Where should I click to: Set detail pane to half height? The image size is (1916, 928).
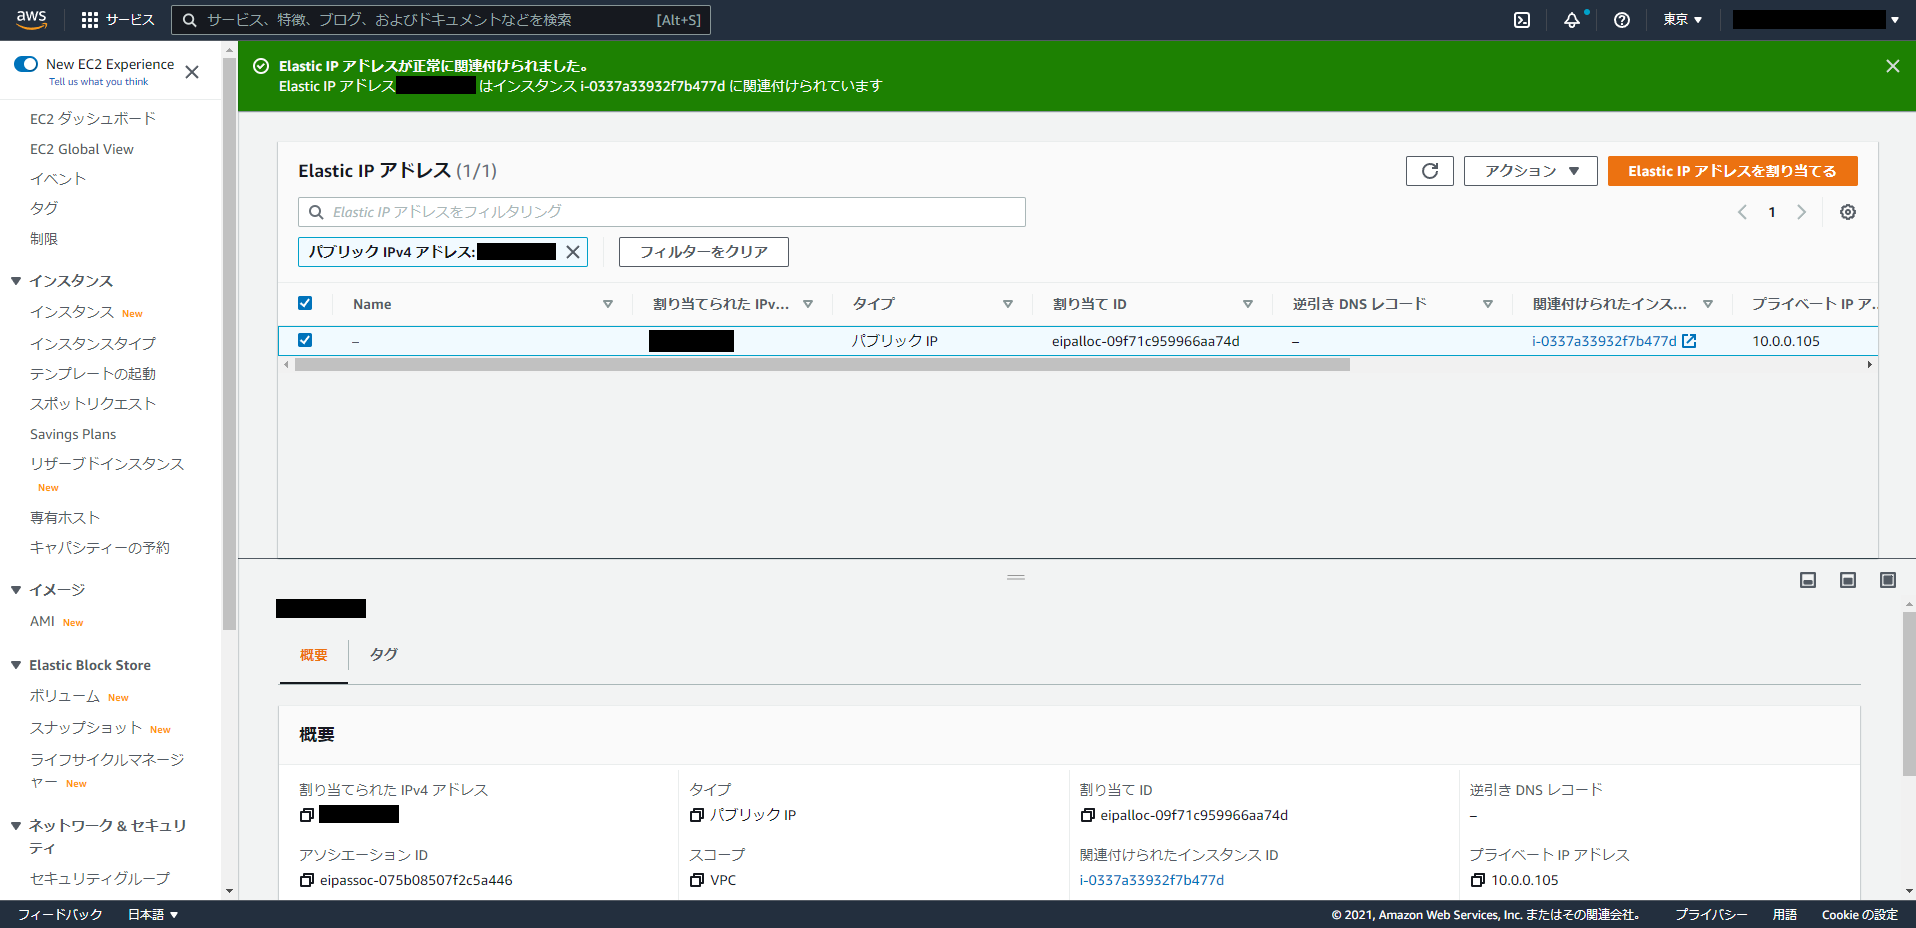[1848, 580]
